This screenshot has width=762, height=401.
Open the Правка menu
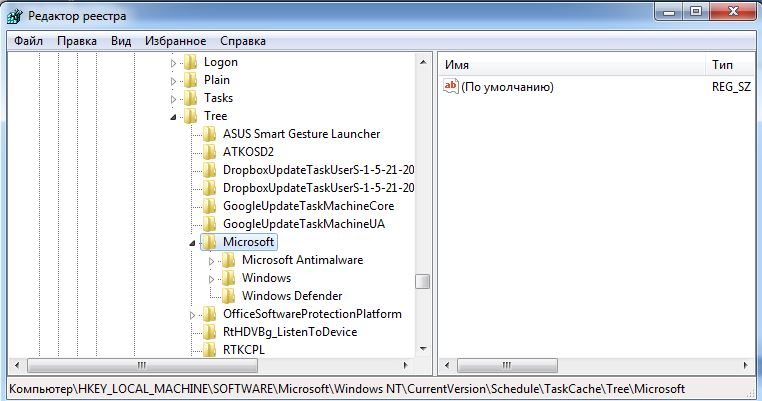coord(77,41)
